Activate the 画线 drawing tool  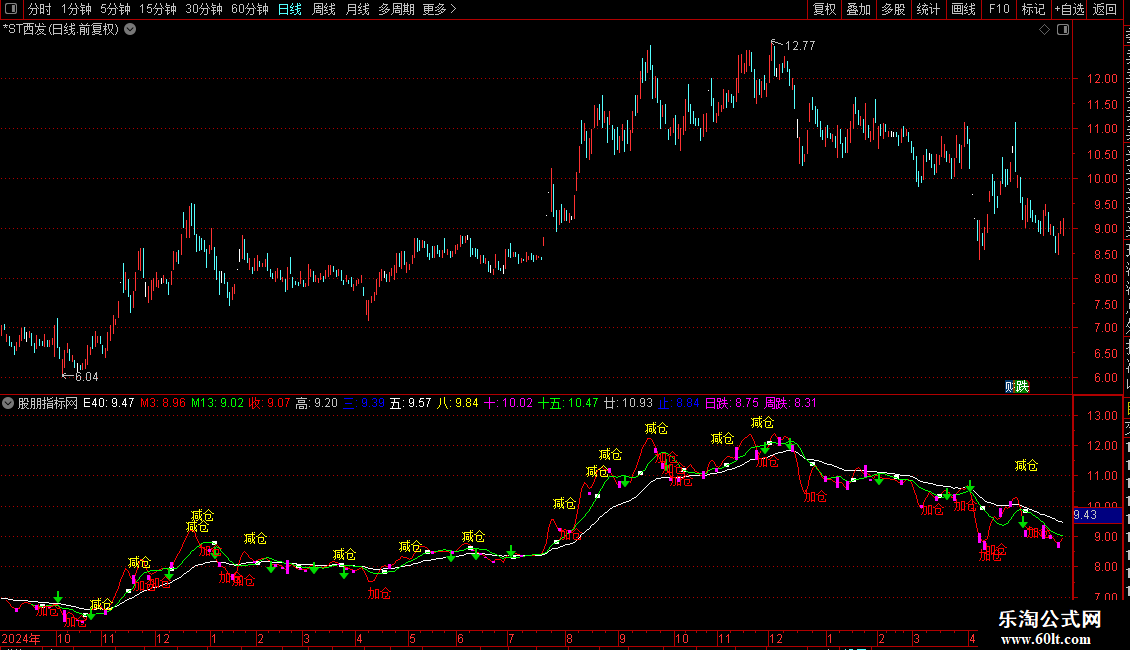click(x=963, y=9)
